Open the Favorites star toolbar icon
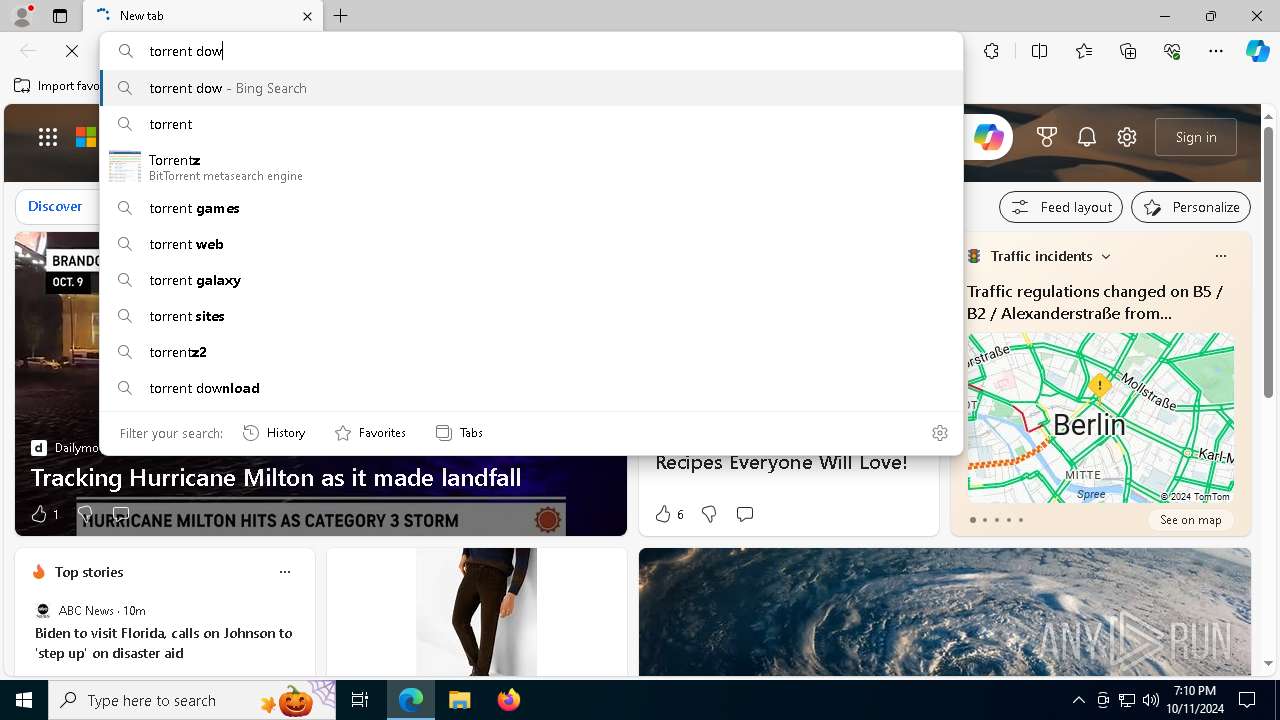This screenshot has height=720, width=1280. pyautogui.click(x=1084, y=51)
